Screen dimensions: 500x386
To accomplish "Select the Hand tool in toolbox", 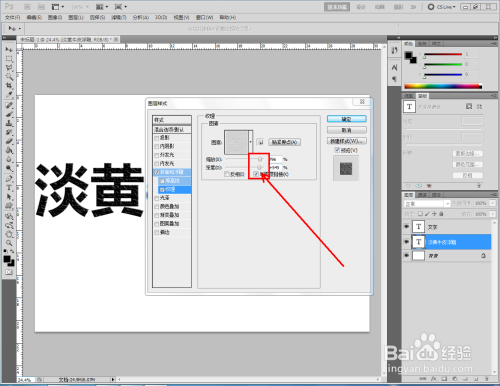I will pyautogui.click(x=9, y=234).
